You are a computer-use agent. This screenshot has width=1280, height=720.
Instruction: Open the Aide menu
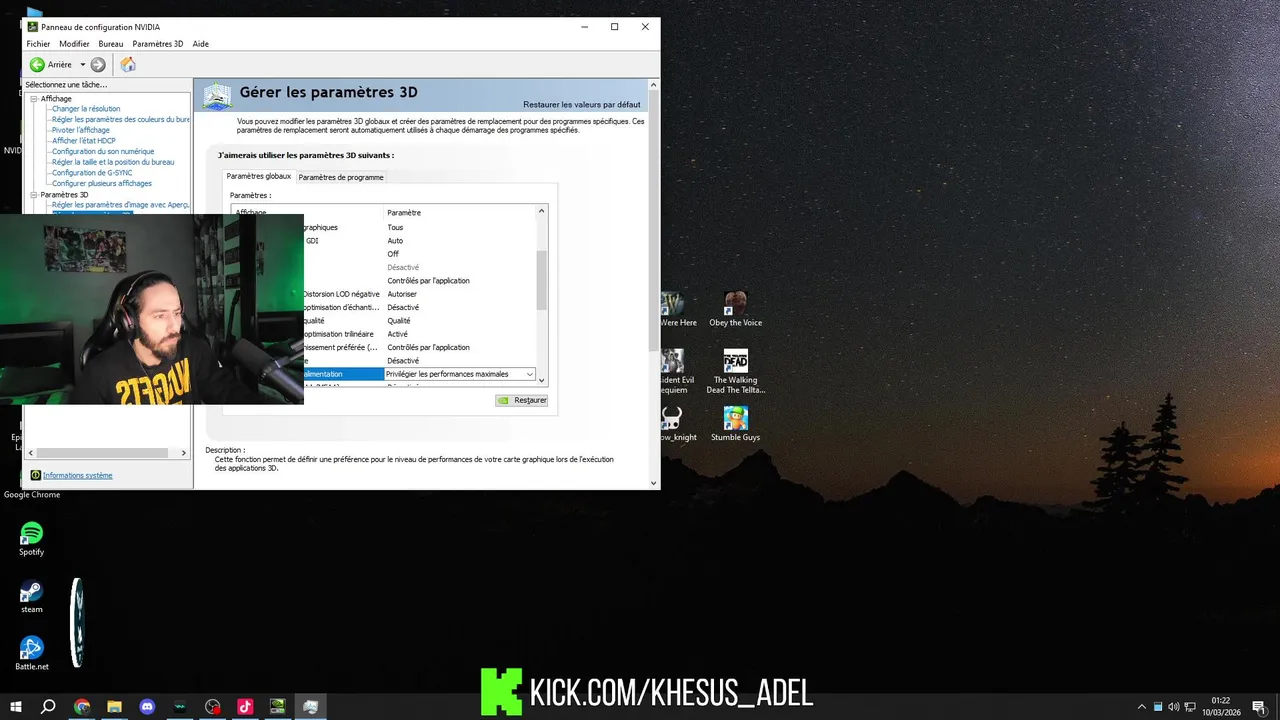click(x=201, y=44)
